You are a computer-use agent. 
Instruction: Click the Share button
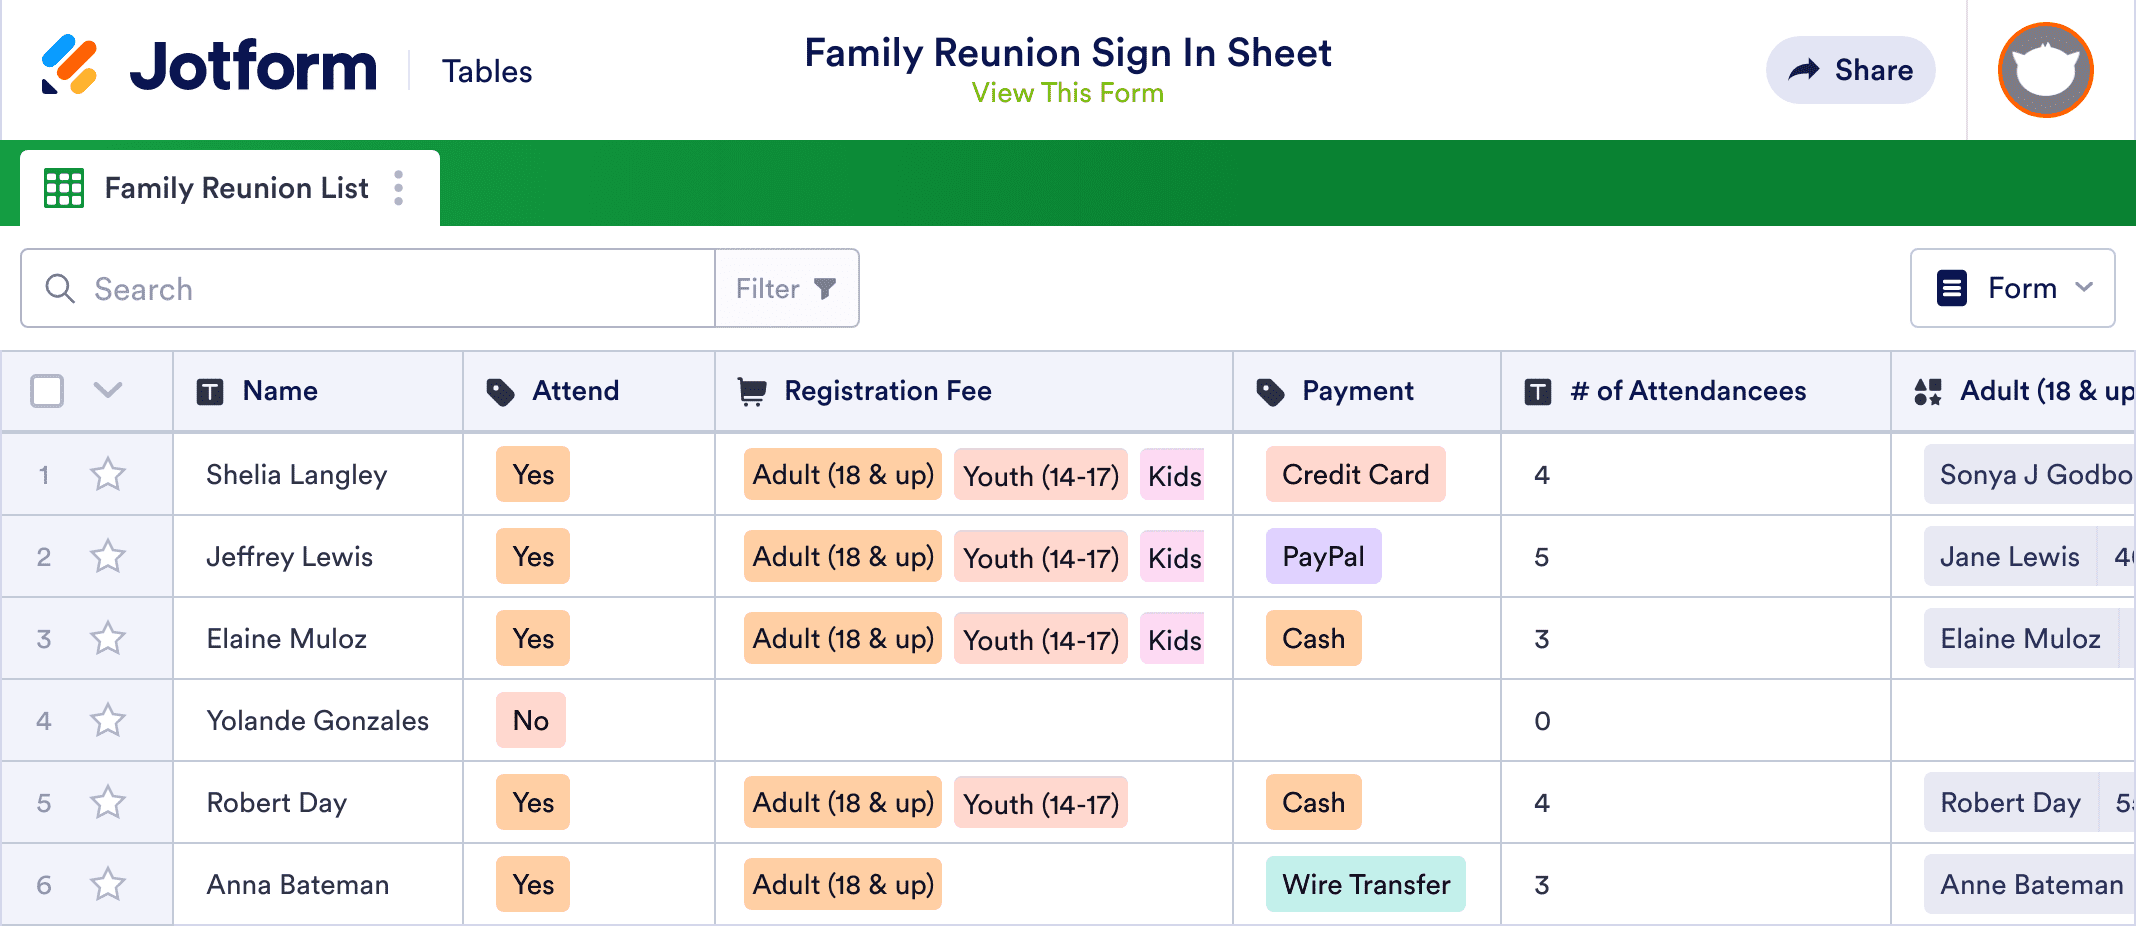coord(1850,70)
